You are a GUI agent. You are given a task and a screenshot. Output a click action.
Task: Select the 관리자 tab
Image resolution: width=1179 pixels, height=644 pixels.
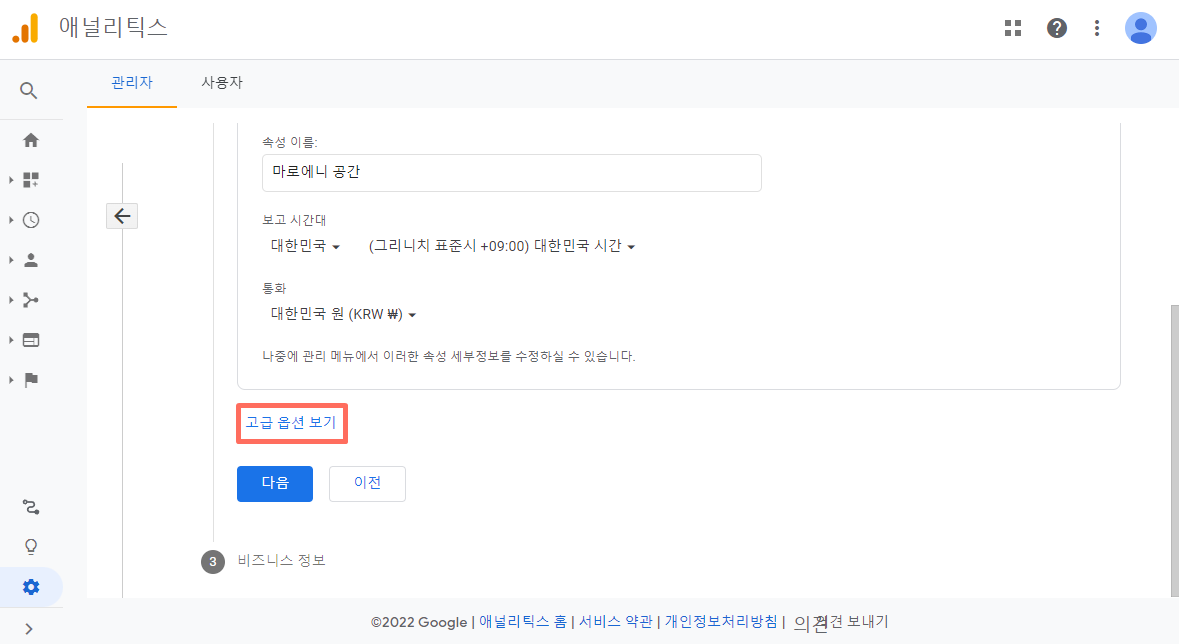click(x=131, y=83)
